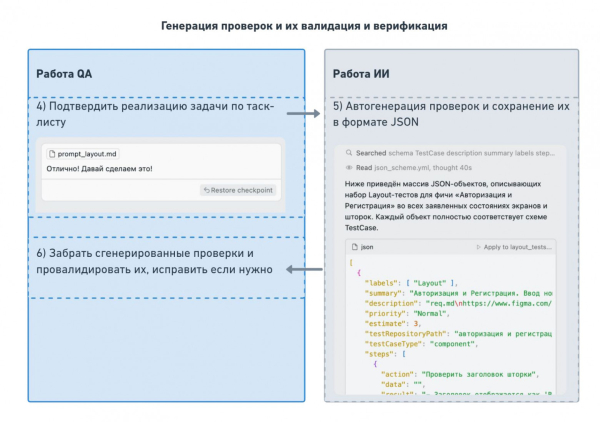Click the right arrow from step 4 to step 5
The width and height of the screenshot is (600, 422).
(x=303, y=114)
